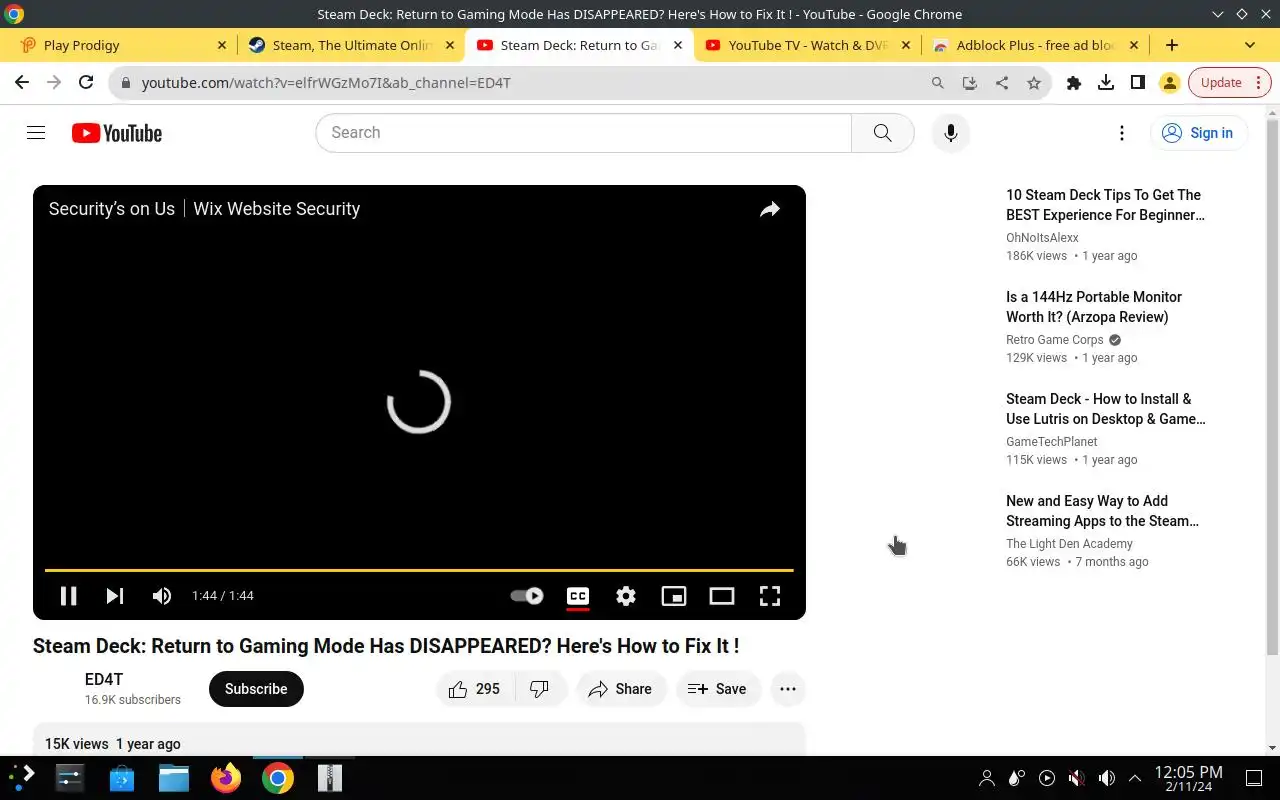The image size is (1280, 800).
Task: Toggle the Chrome side panel
Action: (1138, 83)
